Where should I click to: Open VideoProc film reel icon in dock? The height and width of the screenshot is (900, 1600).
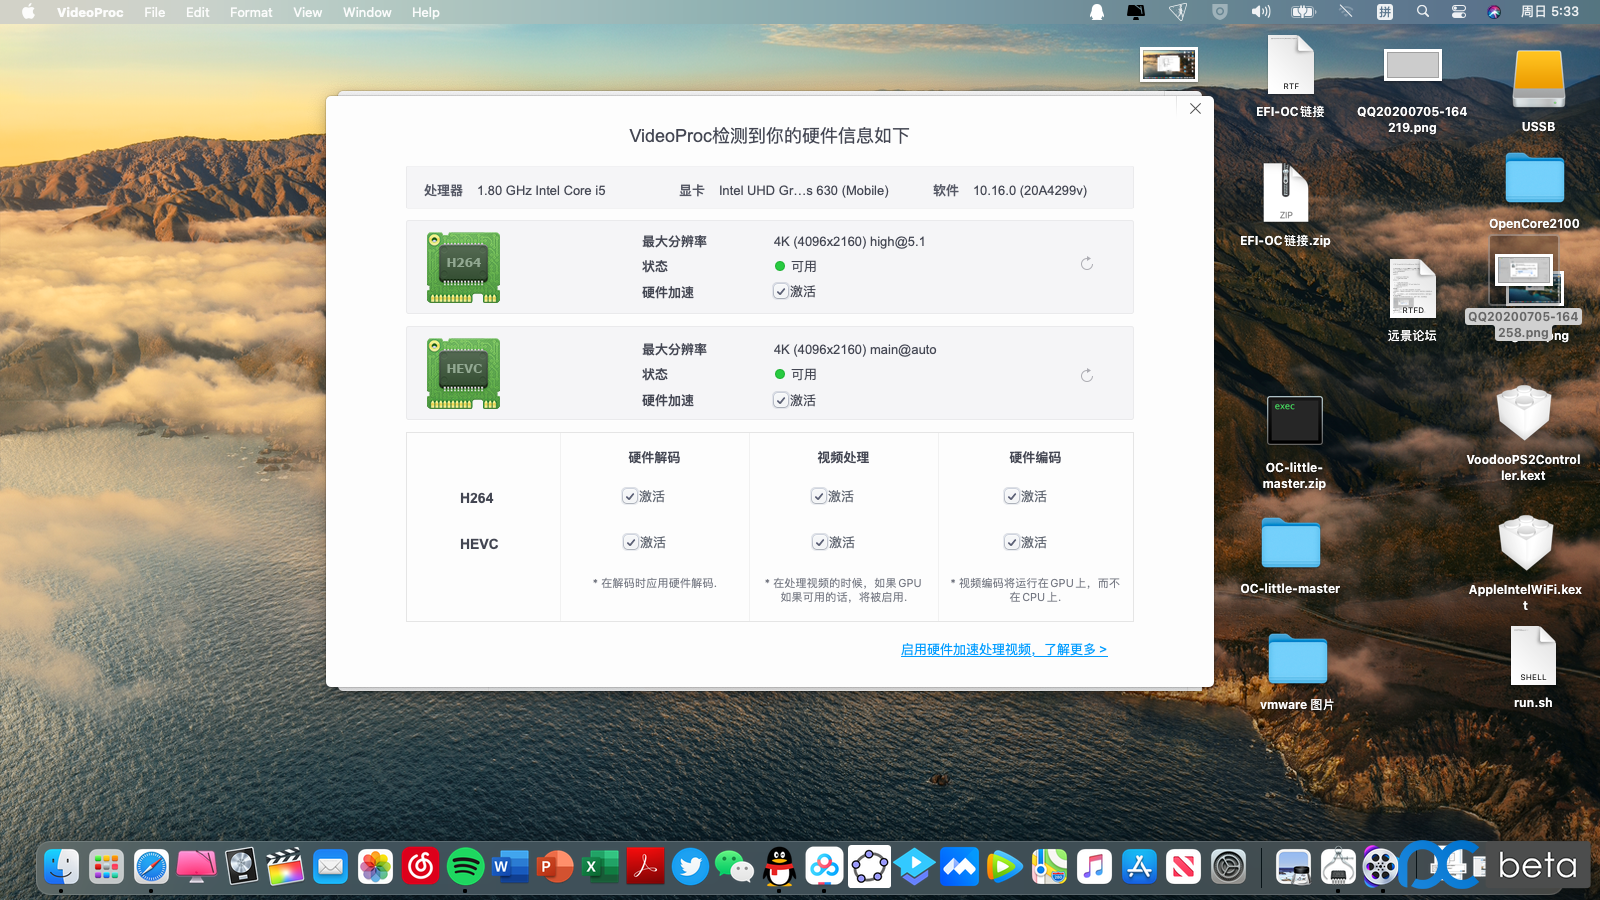click(1380, 866)
